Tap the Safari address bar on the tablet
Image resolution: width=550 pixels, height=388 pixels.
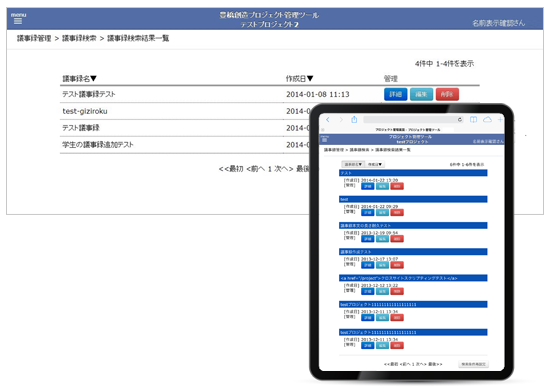point(413,120)
